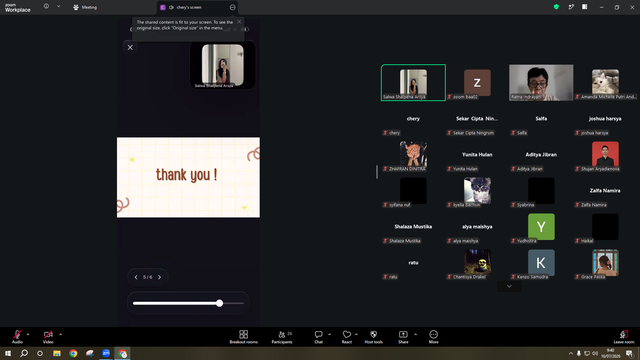Click the Aditya Jibran participant name
The image size is (640, 360).
541,155
